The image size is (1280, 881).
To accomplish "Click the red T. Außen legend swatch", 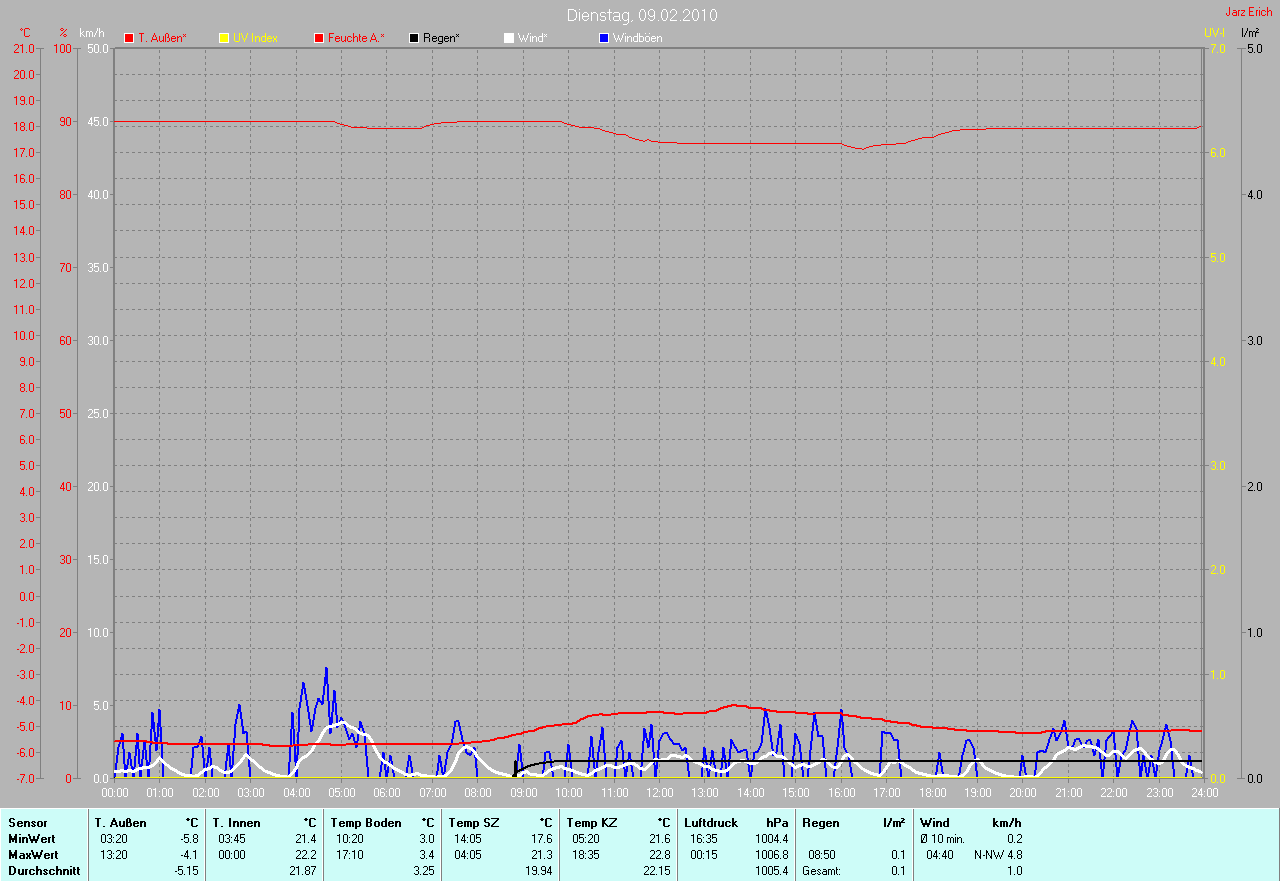I will click(129, 38).
